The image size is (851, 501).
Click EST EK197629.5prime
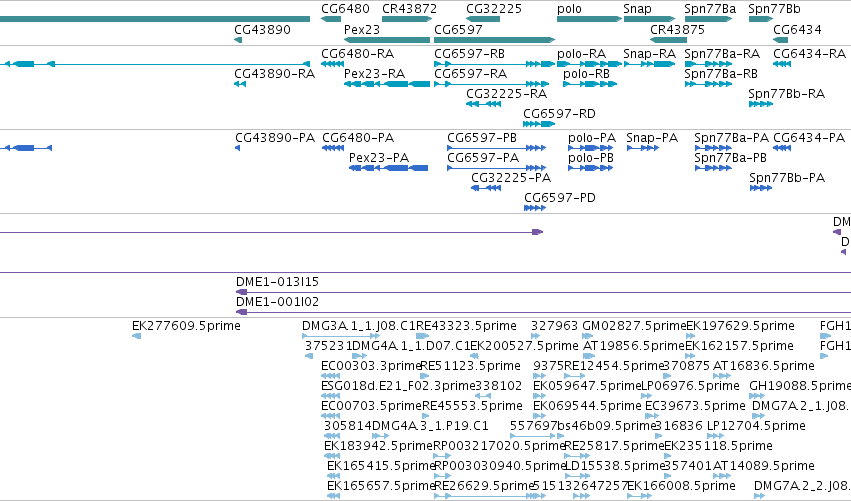[x=740, y=326]
